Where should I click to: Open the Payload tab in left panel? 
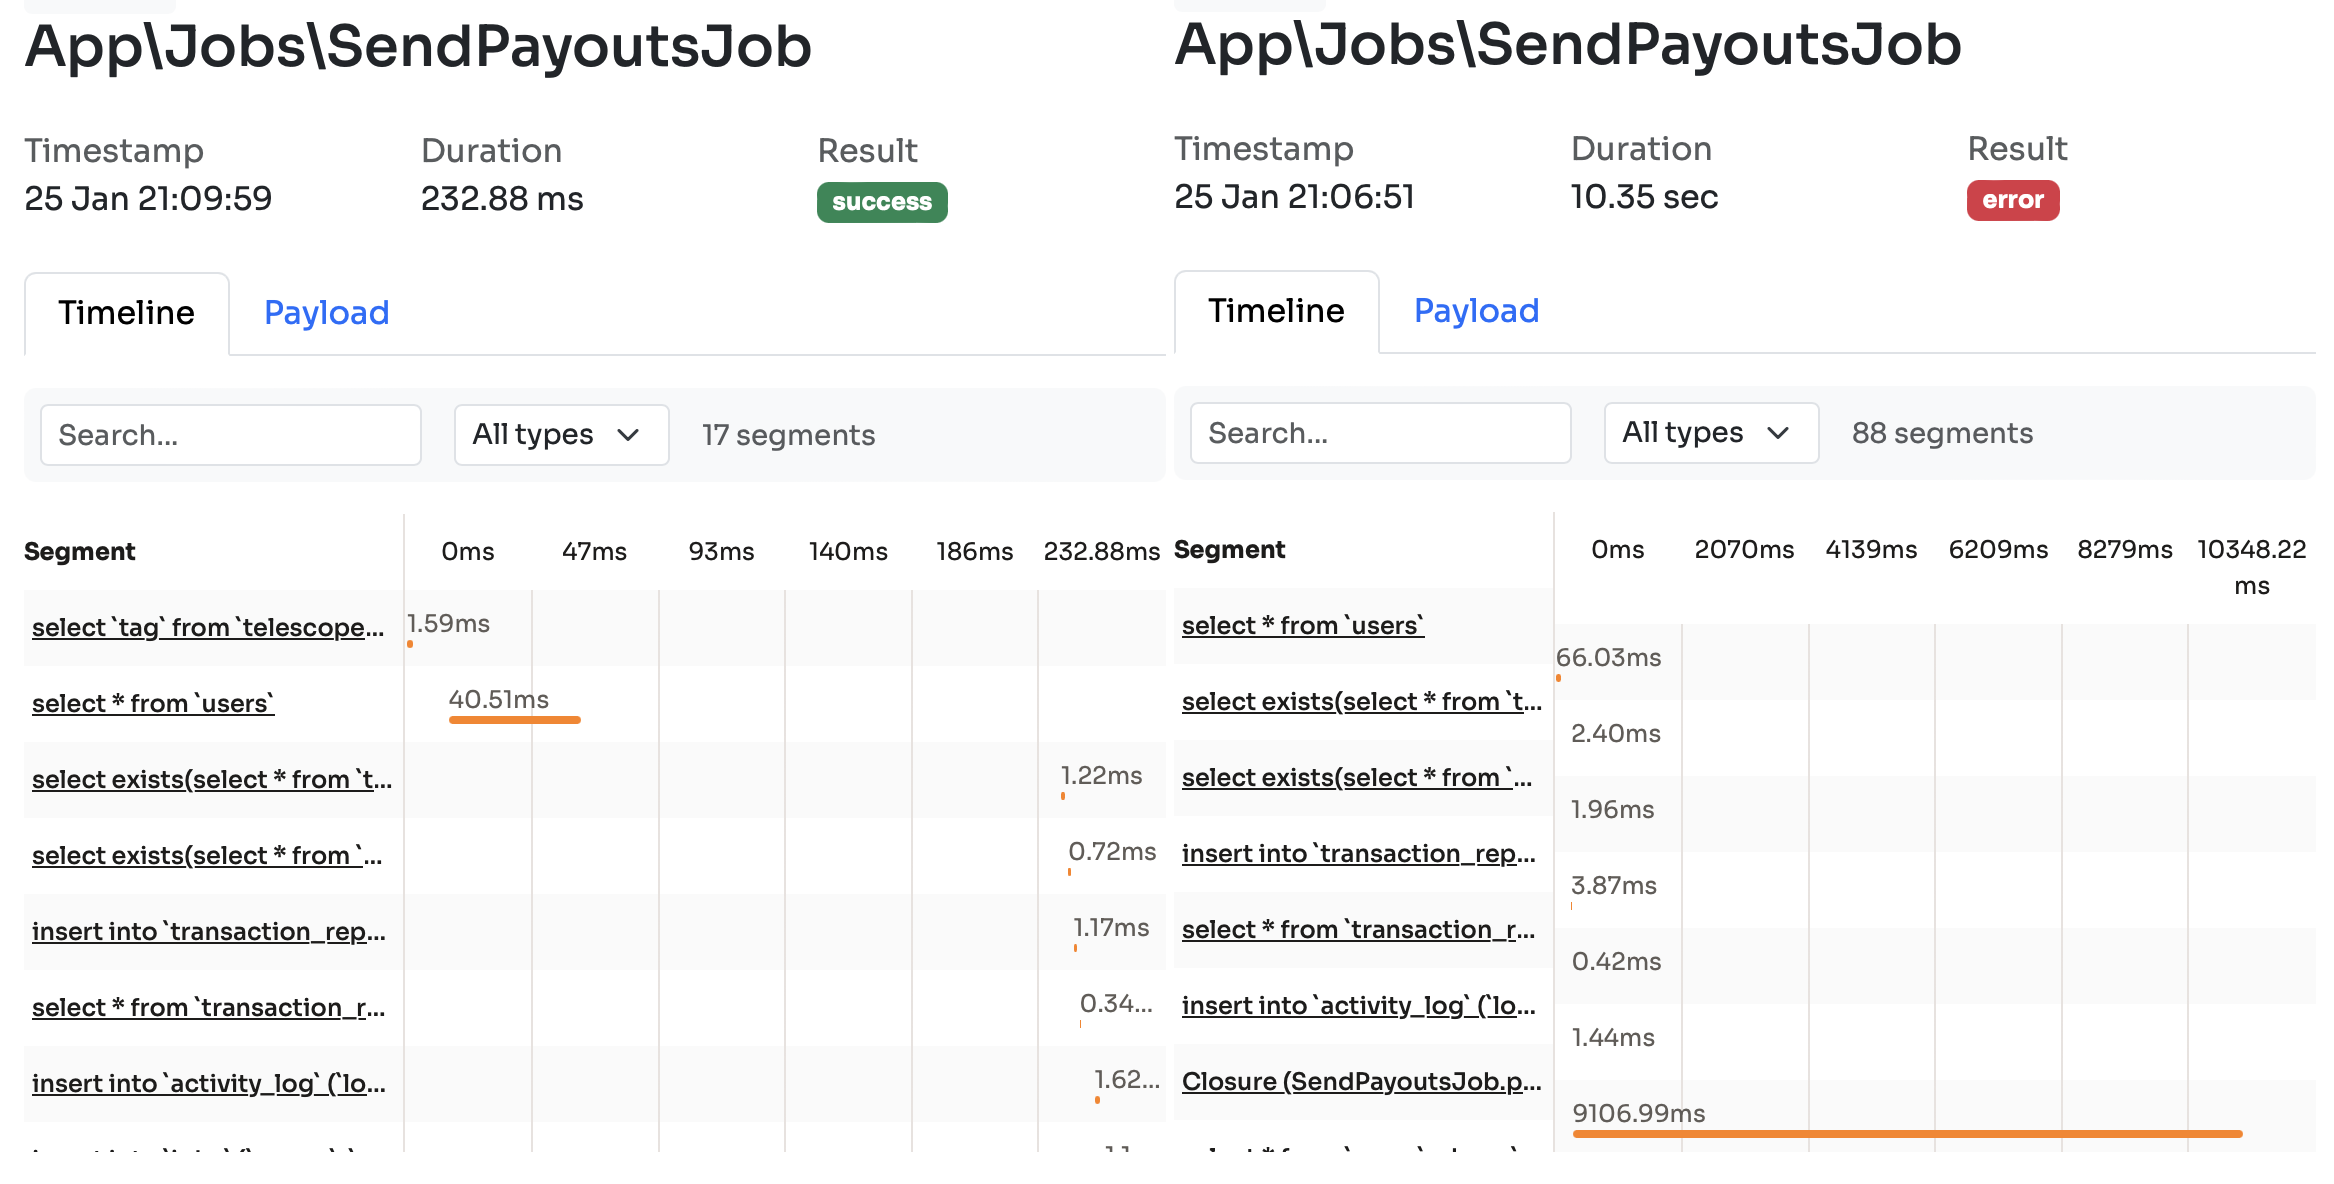(326, 313)
